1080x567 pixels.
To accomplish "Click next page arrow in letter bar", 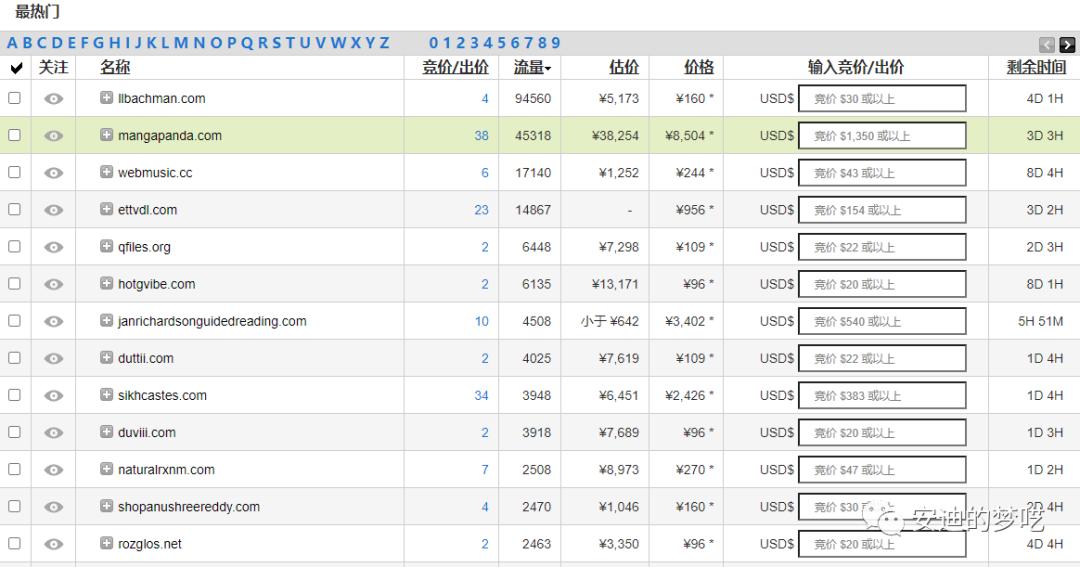I will (x=1067, y=44).
